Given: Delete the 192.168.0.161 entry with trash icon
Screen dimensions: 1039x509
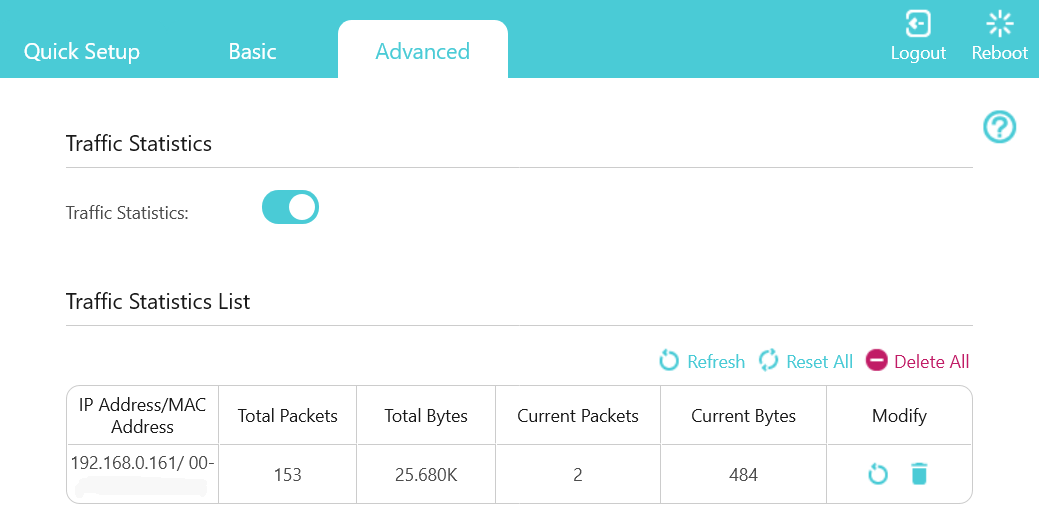Looking at the screenshot, I should click(919, 474).
